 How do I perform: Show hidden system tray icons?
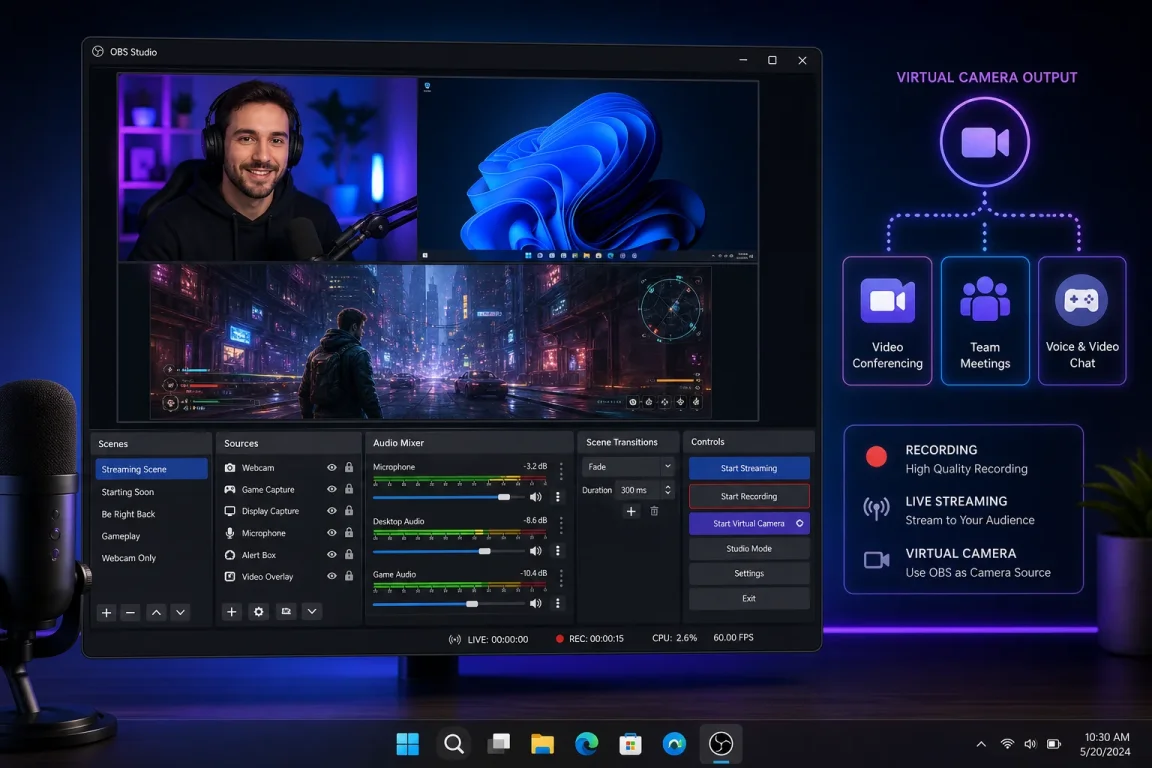click(981, 744)
